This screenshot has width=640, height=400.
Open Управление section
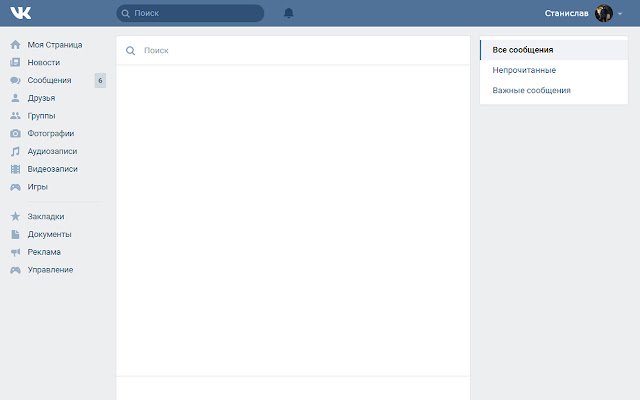coord(50,270)
